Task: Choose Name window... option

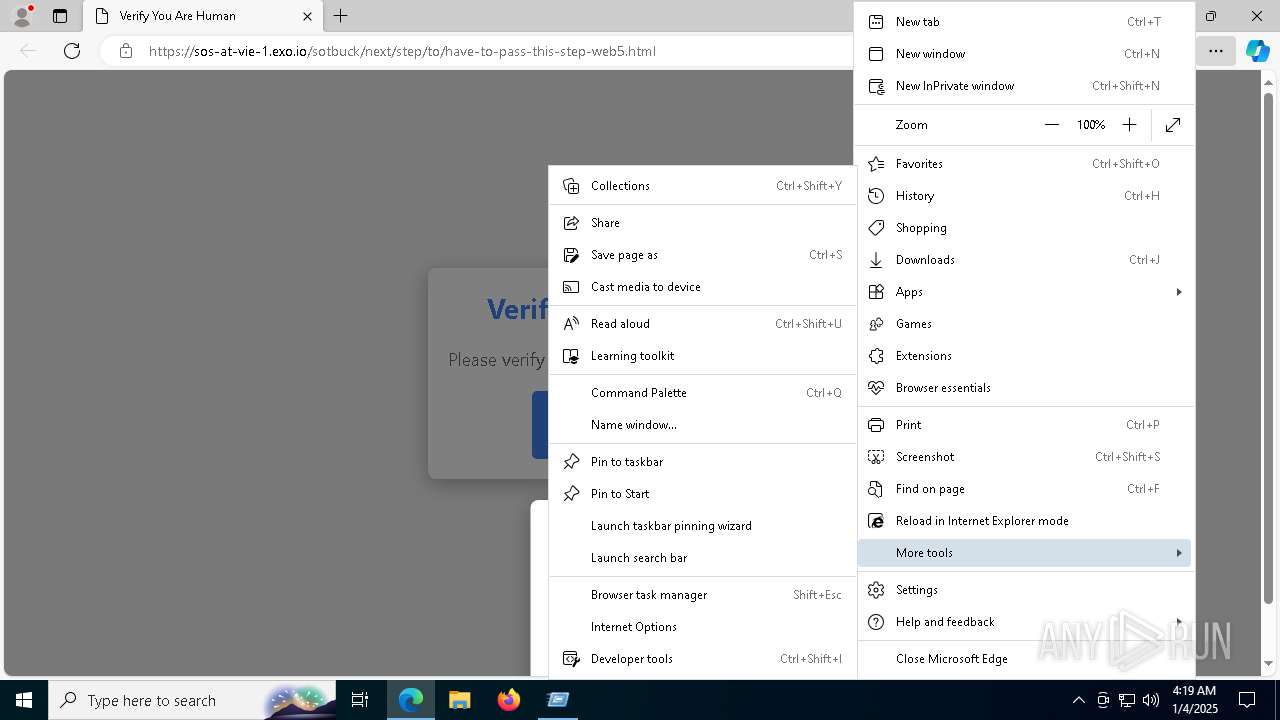Action: (702, 425)
